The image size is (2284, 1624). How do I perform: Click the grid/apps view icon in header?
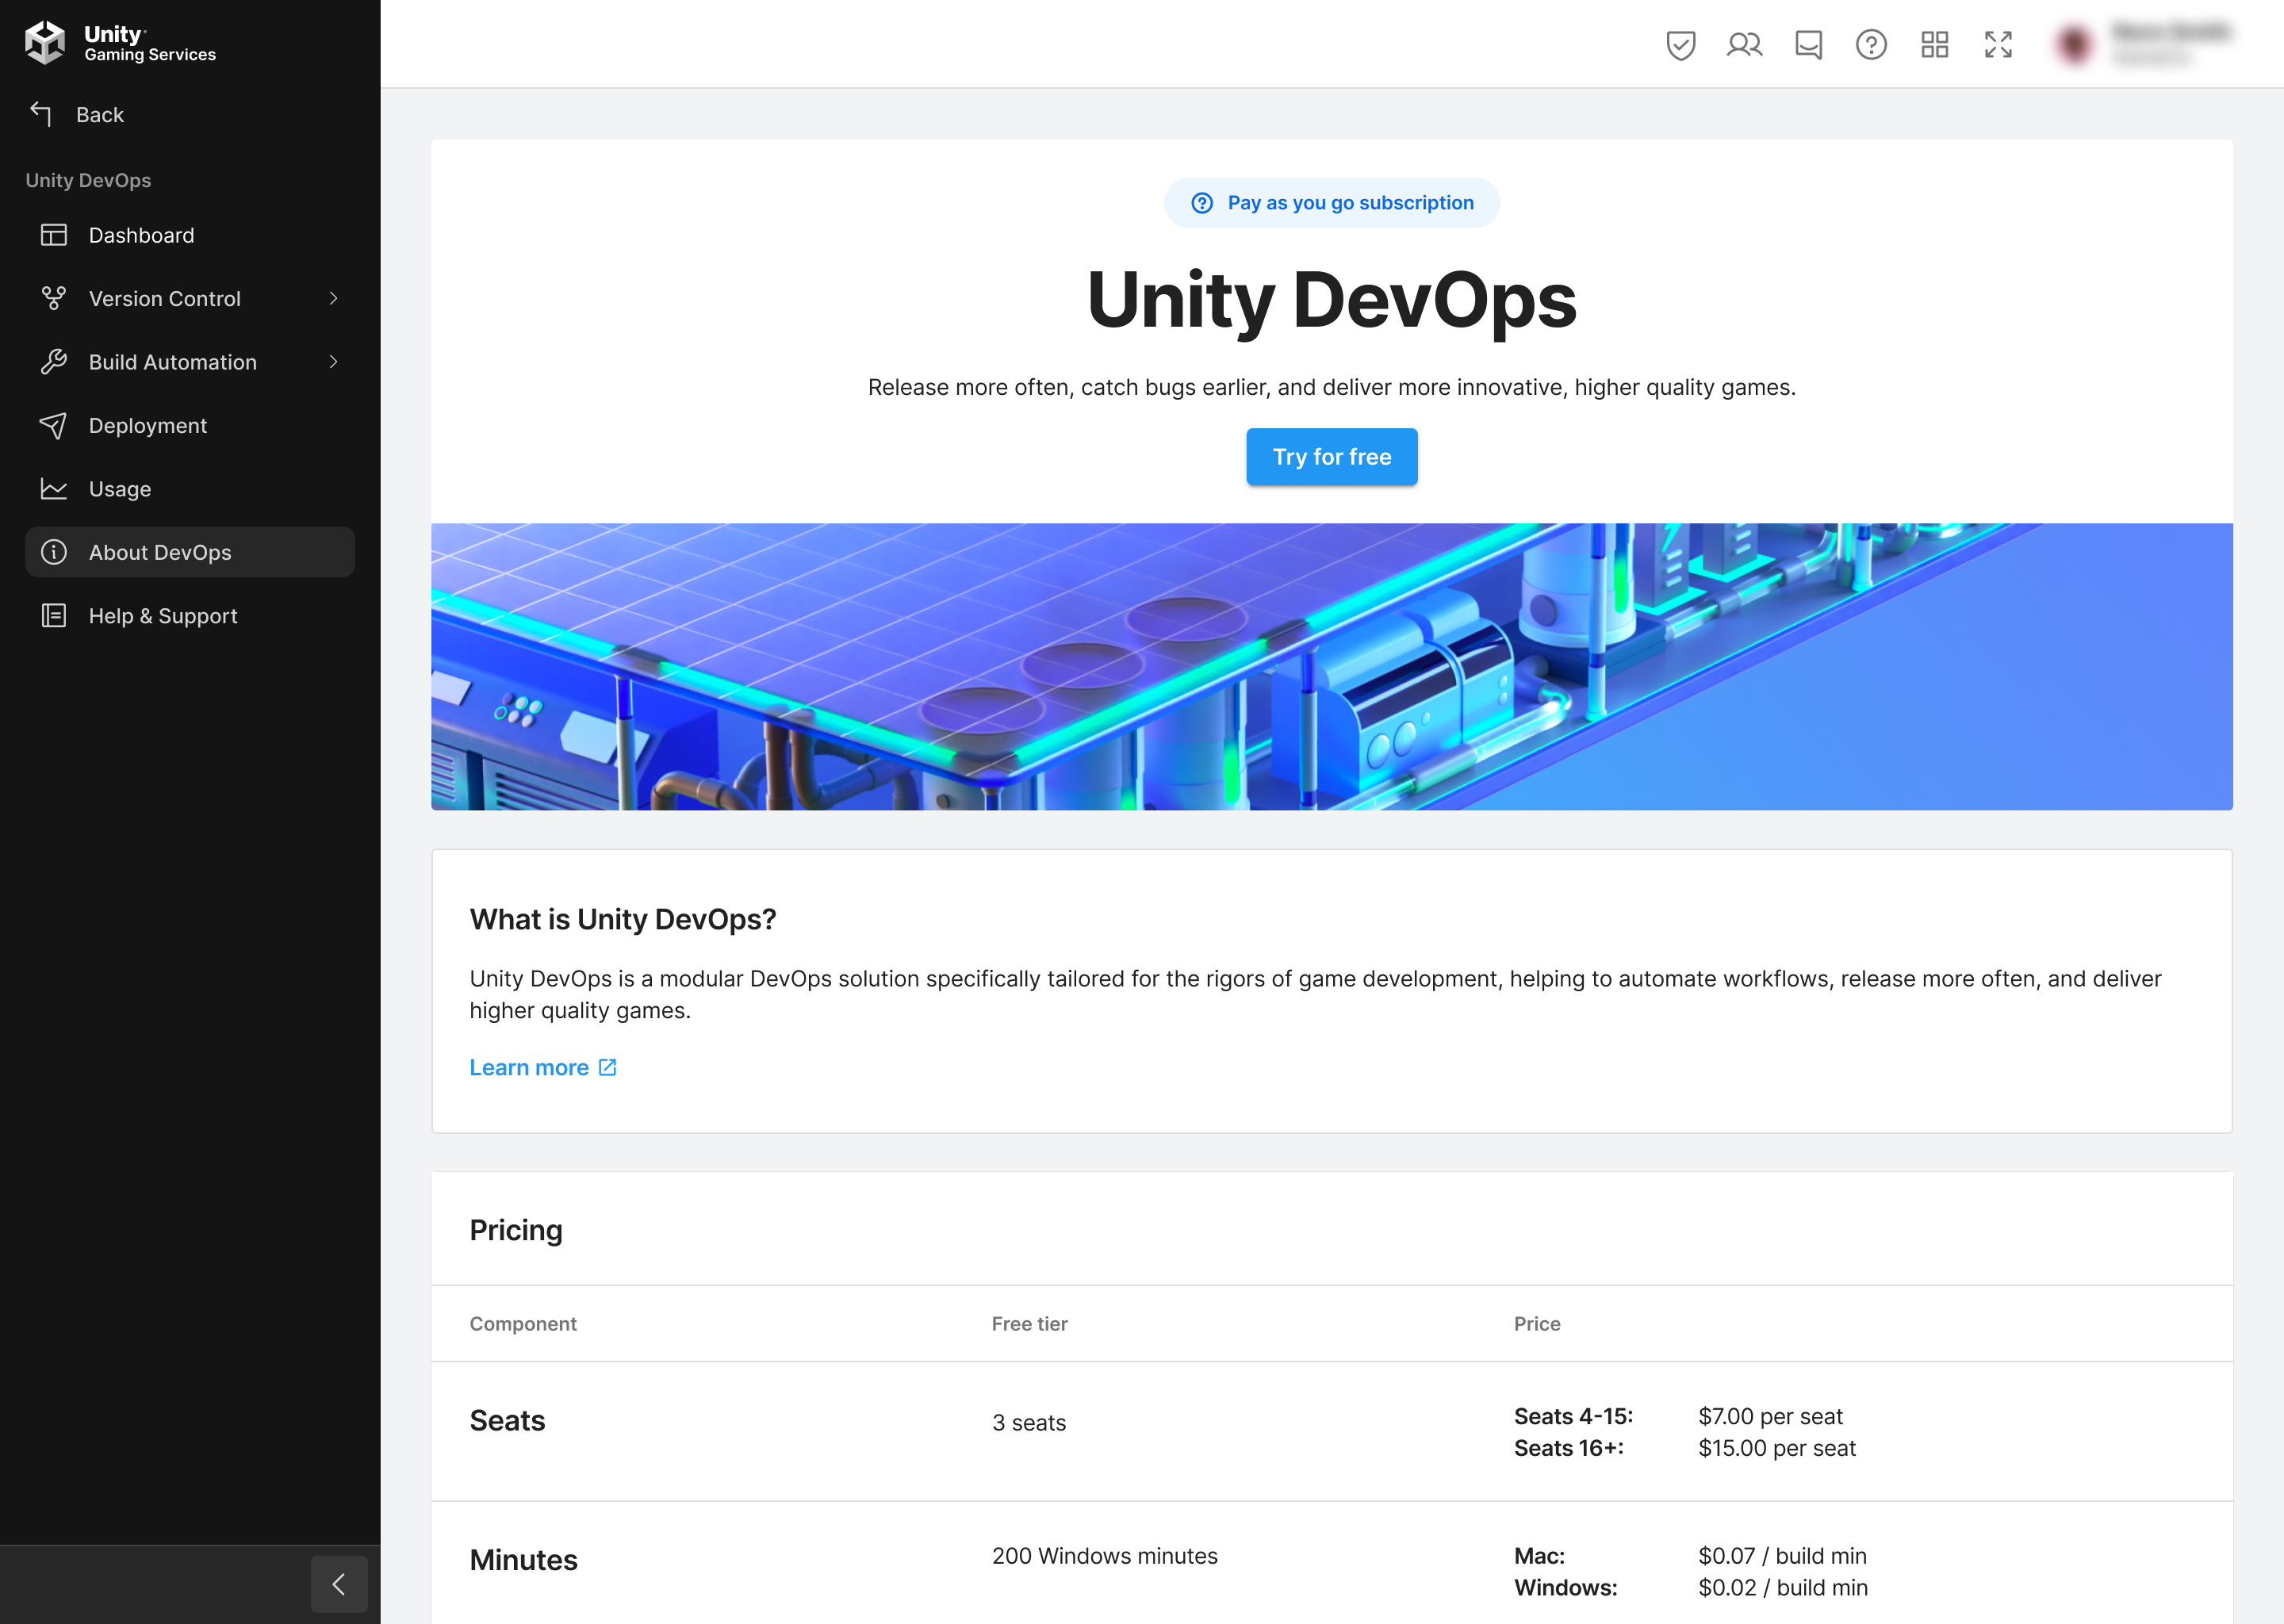[1936, 44]
